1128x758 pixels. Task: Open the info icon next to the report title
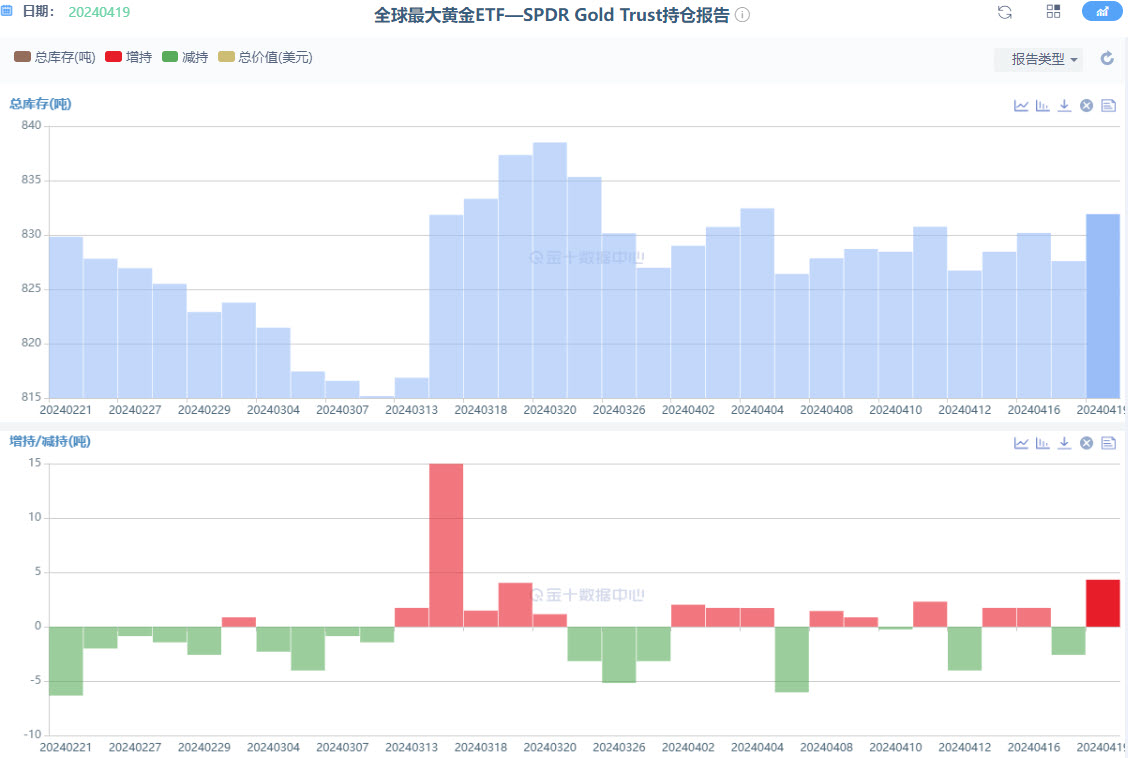(742, 15)
